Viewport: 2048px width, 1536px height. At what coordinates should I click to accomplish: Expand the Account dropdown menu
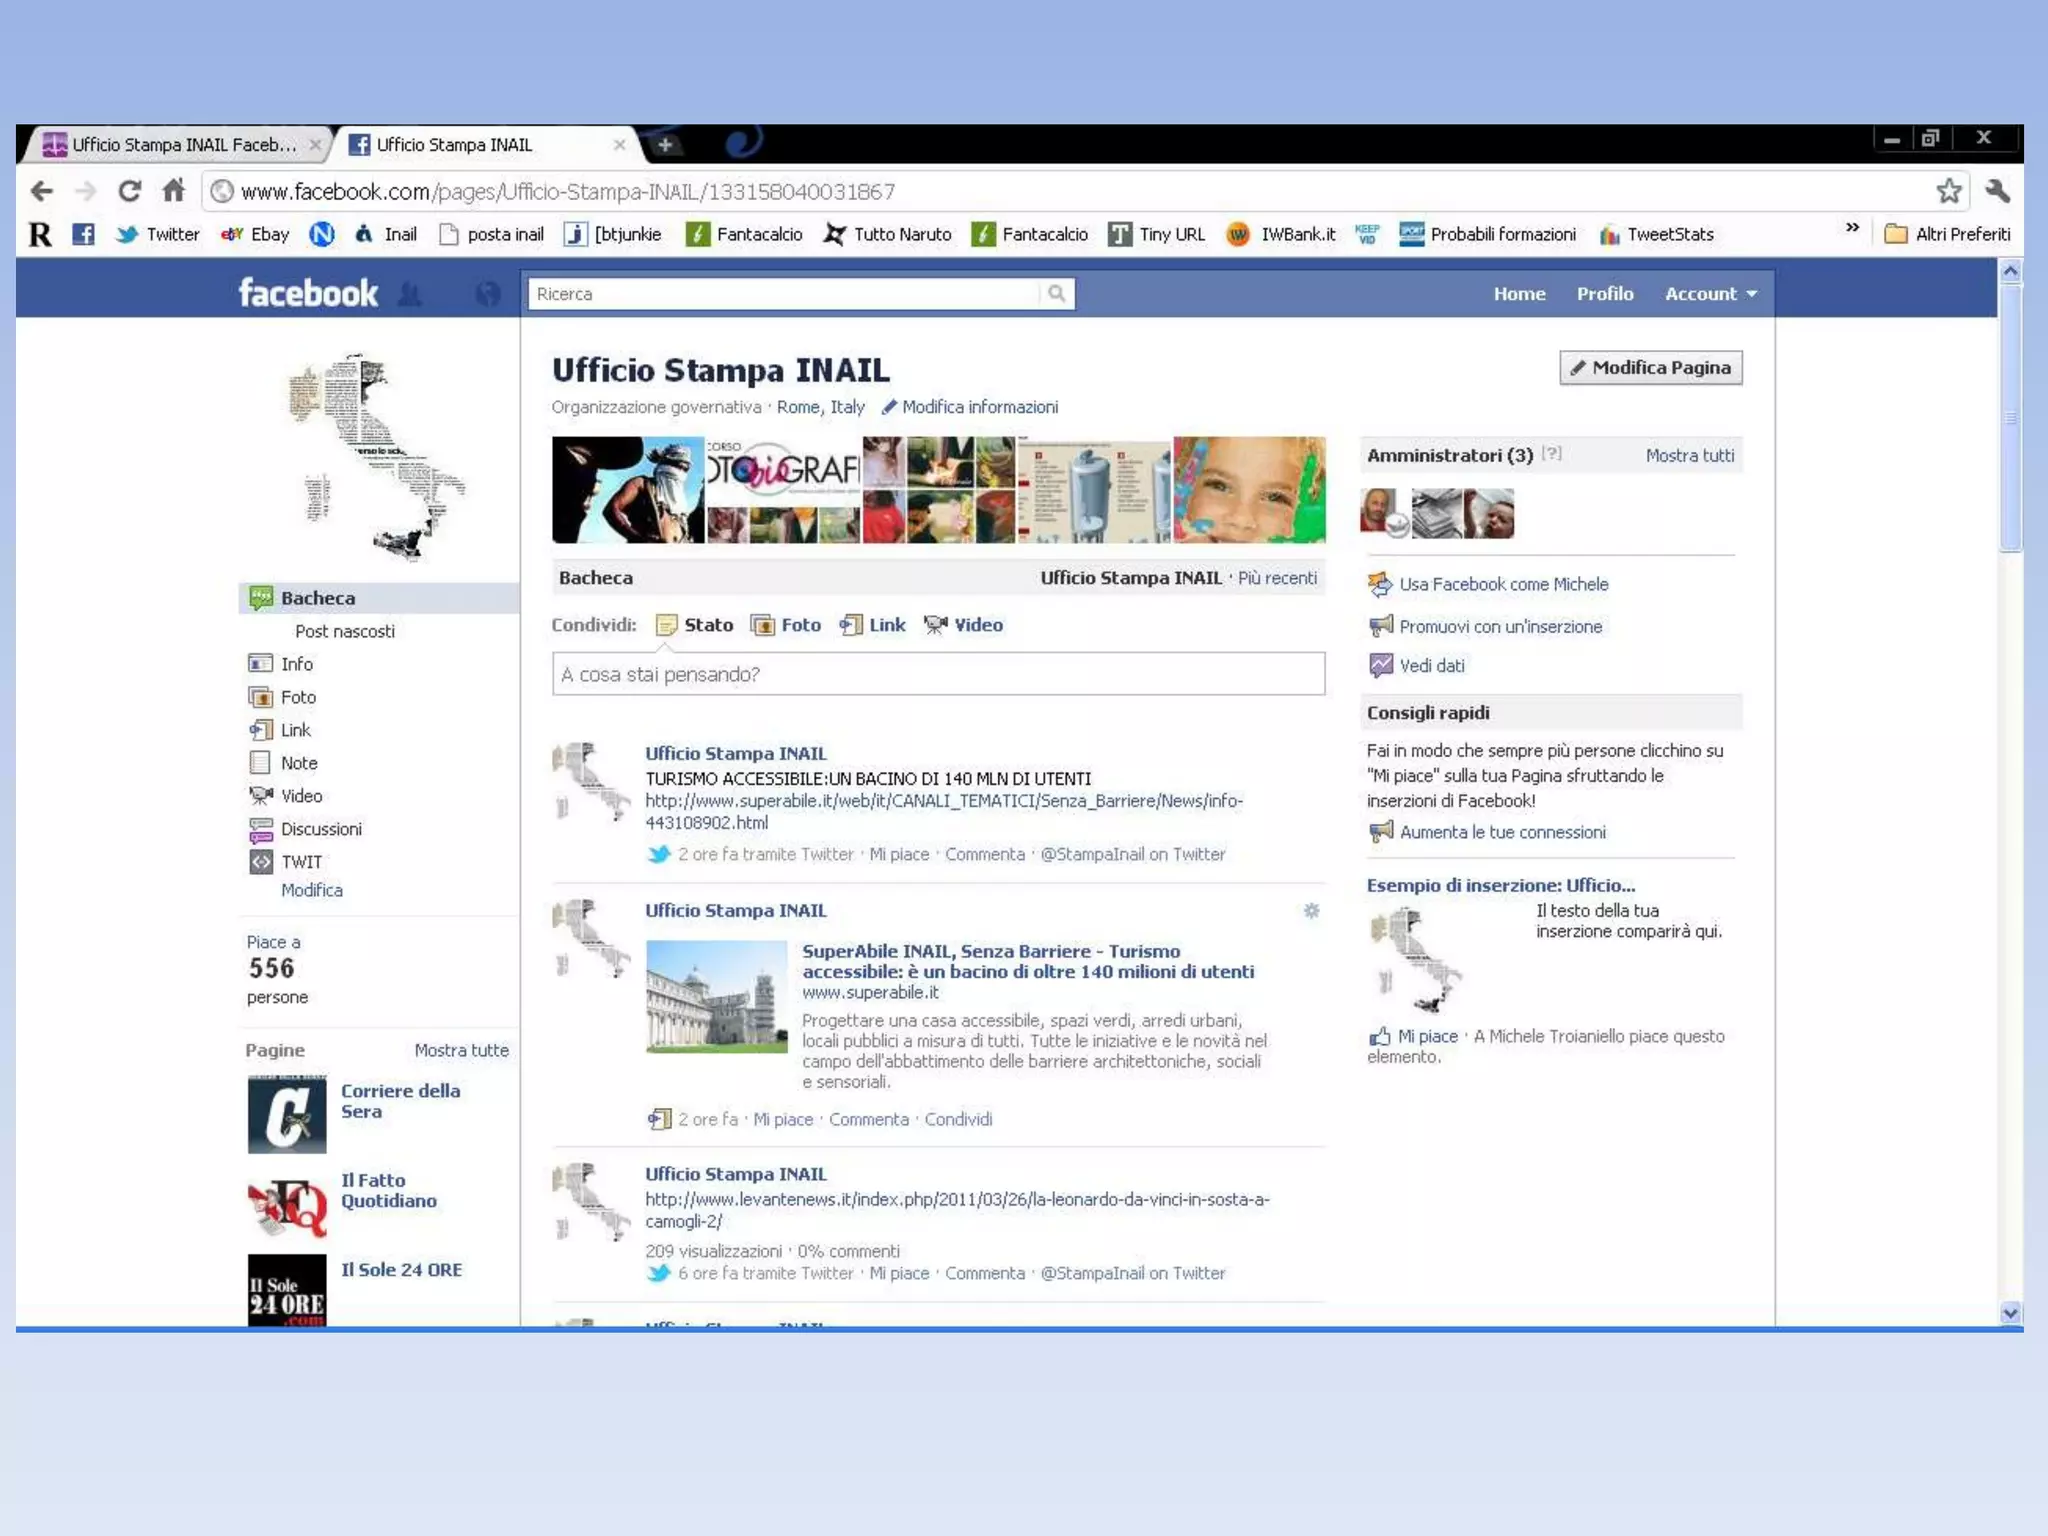click(1710, 294)
